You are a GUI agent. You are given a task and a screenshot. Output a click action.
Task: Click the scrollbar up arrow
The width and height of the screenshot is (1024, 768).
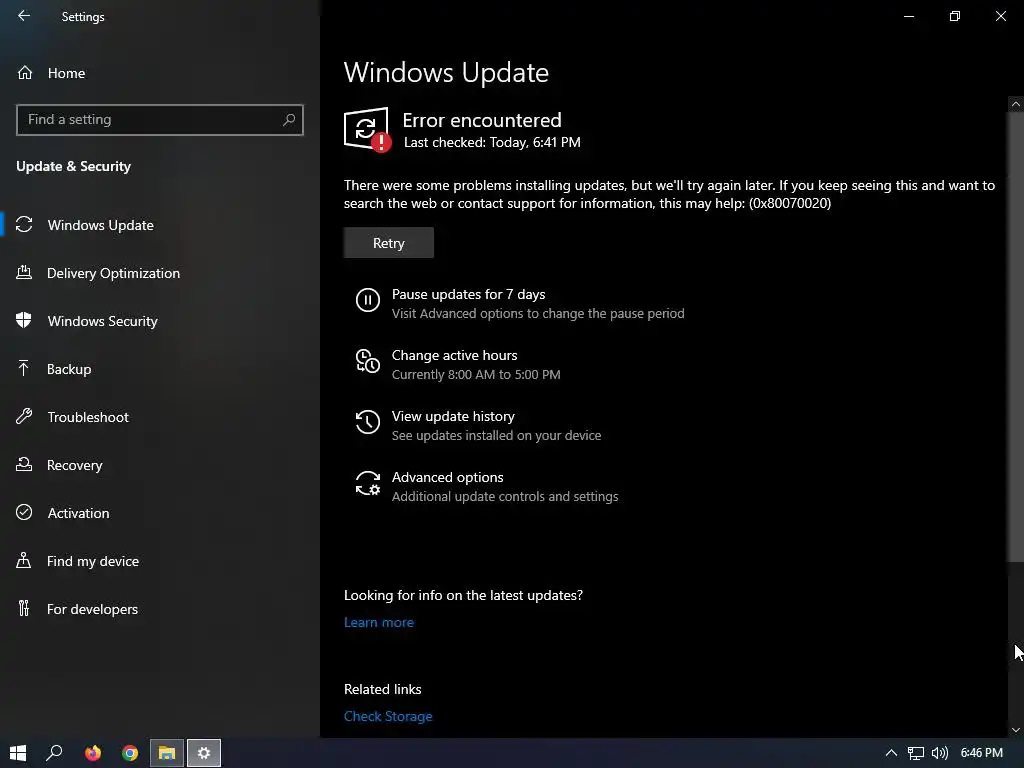click(1016, 104)
